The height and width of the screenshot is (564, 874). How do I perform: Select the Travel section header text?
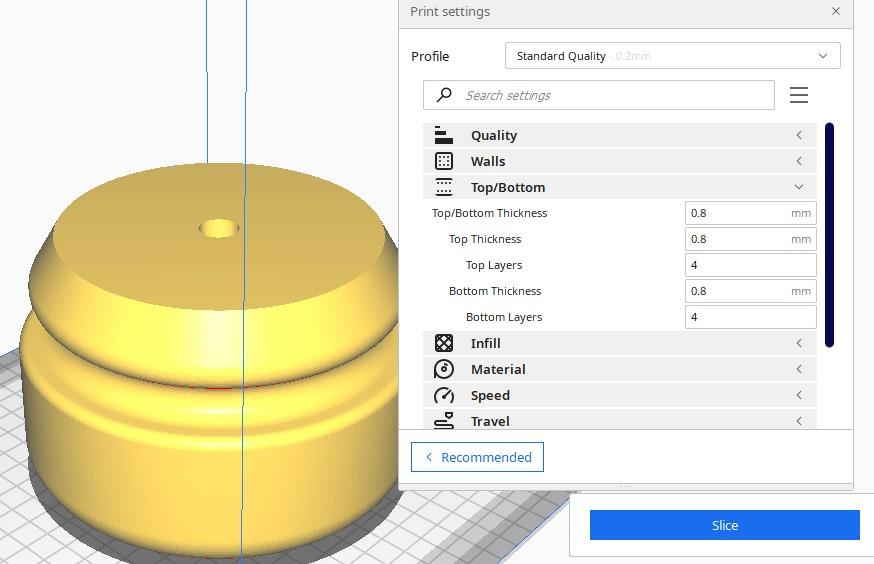pyautogui.click(x=490, y=421)
